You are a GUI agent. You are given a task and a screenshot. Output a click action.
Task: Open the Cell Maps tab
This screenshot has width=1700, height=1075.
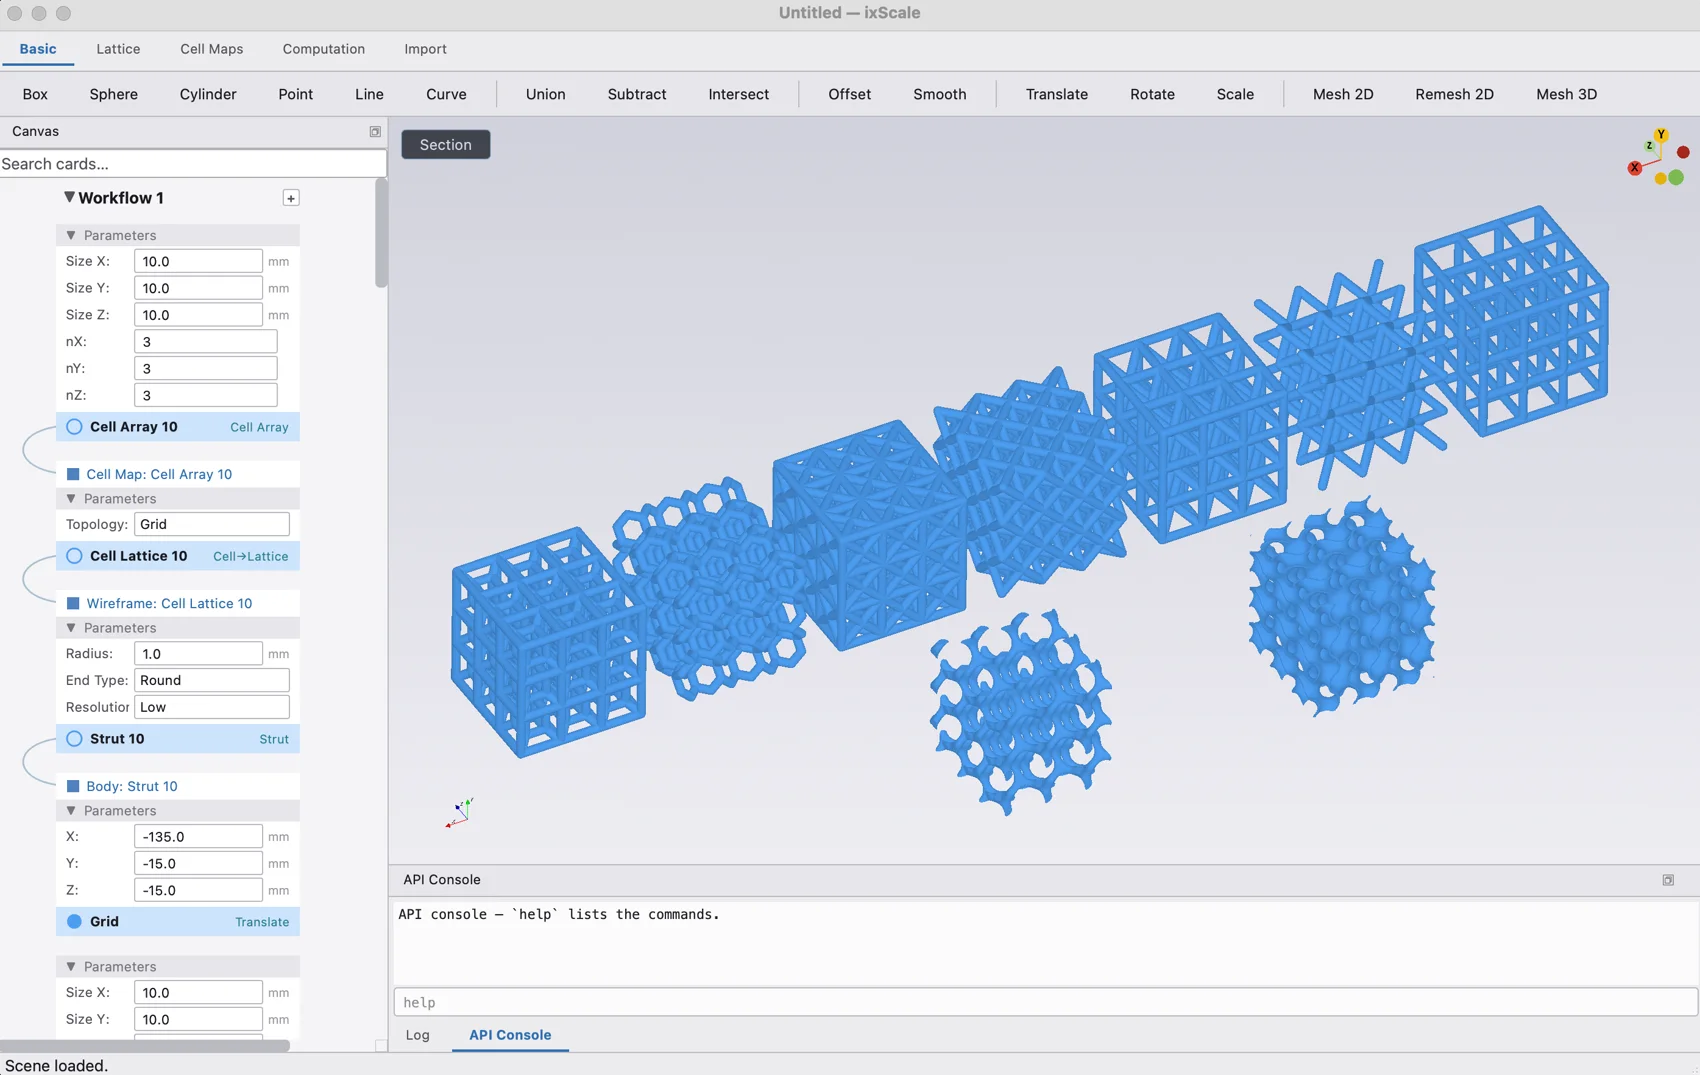pyautogui.click(x=211, y=49)
